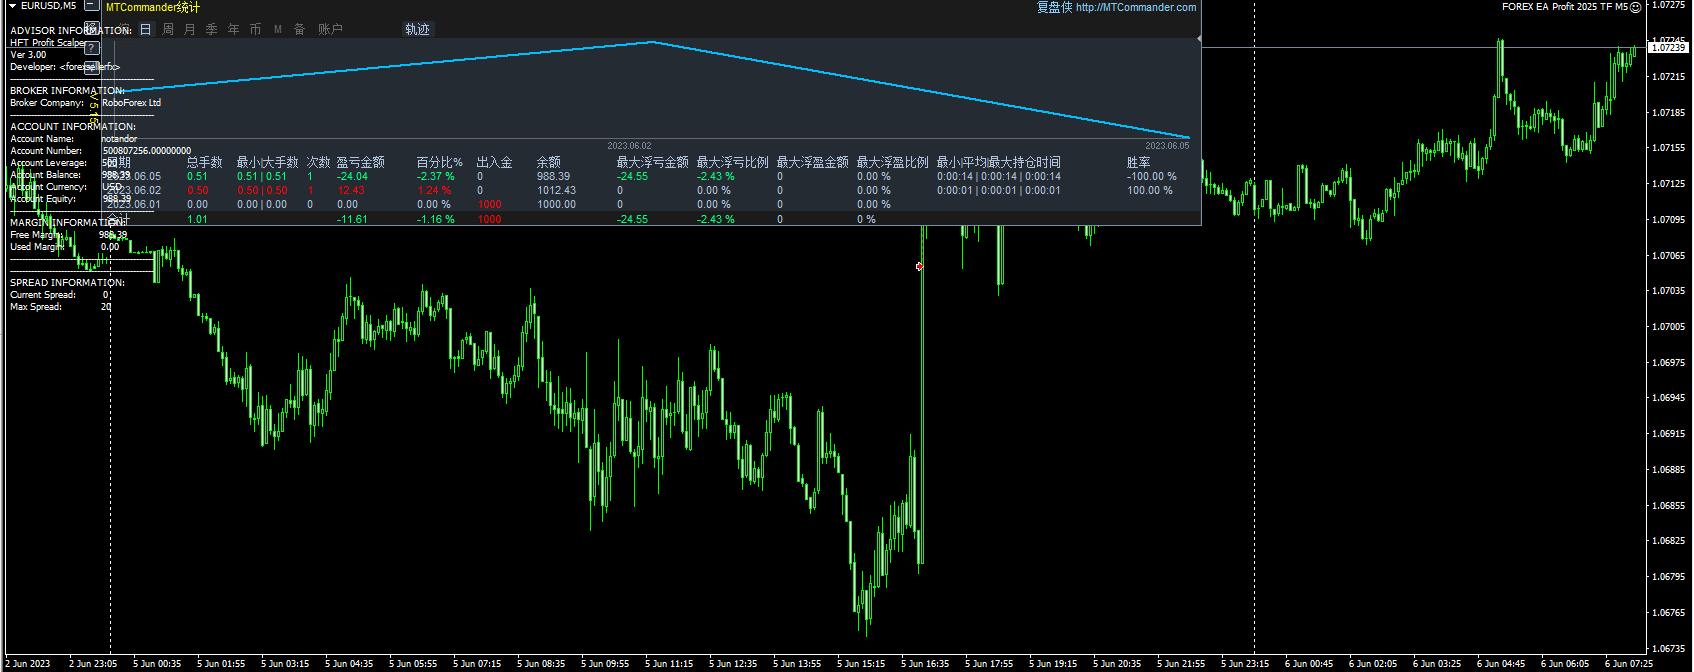Viewport: 1694px width, 672px height.
Task: Click the 日期 column header
Action: [118, 162]
